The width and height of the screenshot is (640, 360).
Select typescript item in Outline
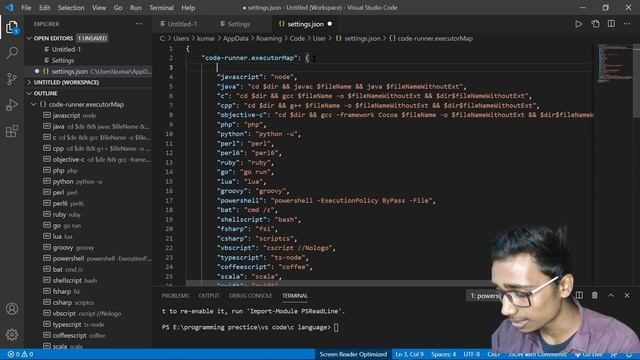88,324
